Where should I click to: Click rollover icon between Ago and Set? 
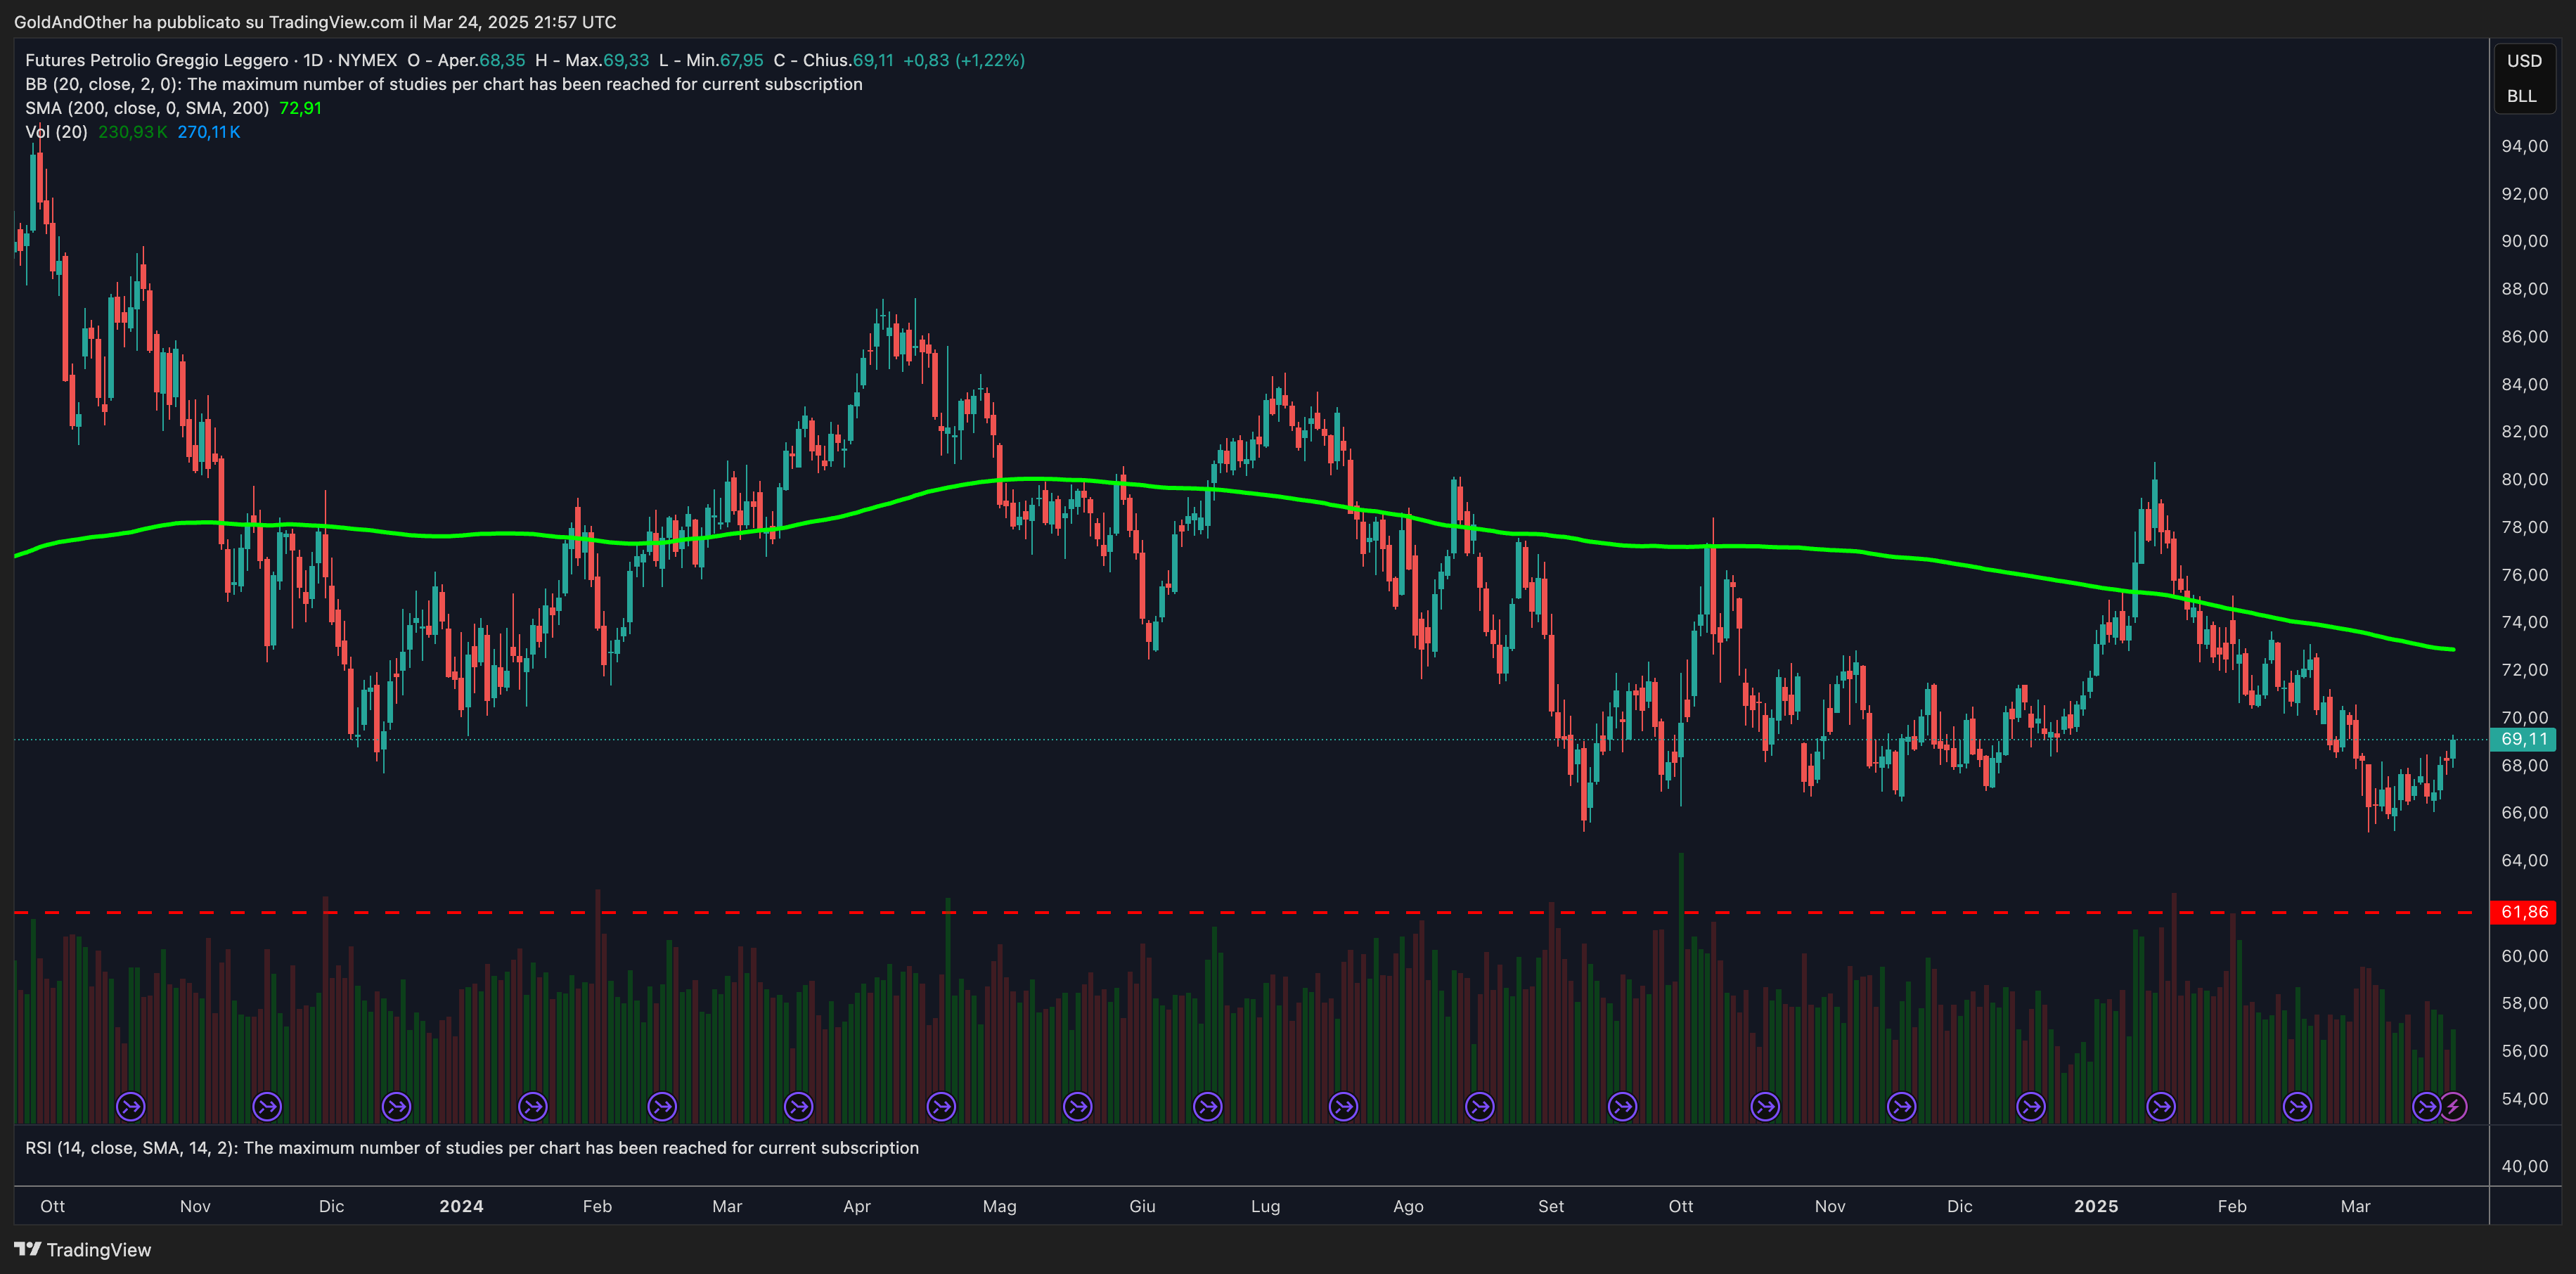point(1479,1107)
